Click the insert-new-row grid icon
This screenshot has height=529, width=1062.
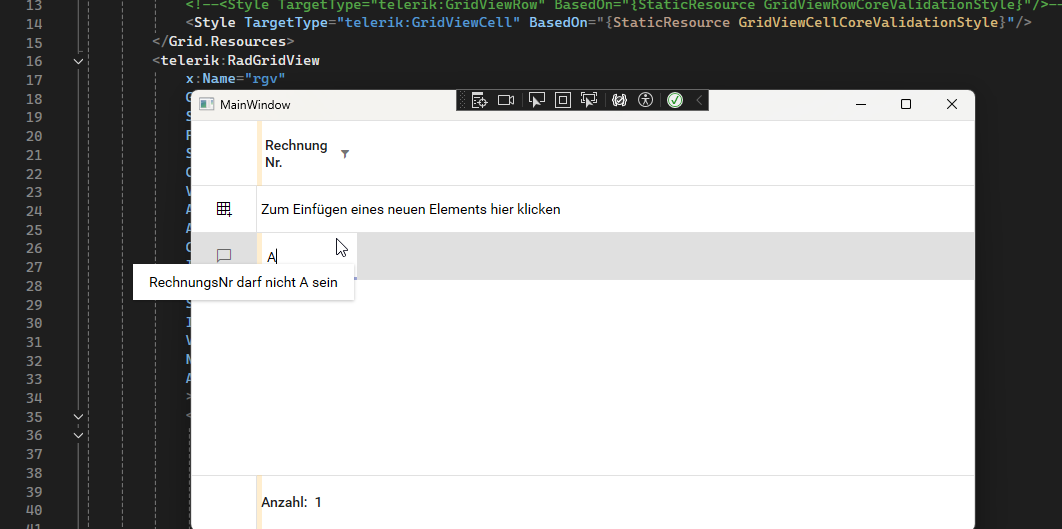click(x=224, y=209)
